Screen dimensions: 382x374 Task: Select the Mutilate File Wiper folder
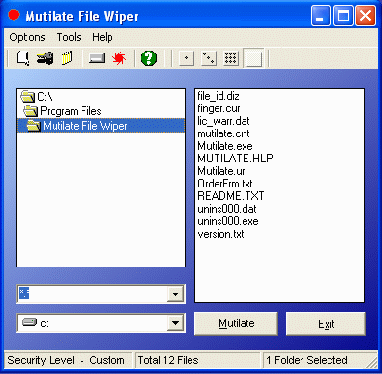(101, 126)
